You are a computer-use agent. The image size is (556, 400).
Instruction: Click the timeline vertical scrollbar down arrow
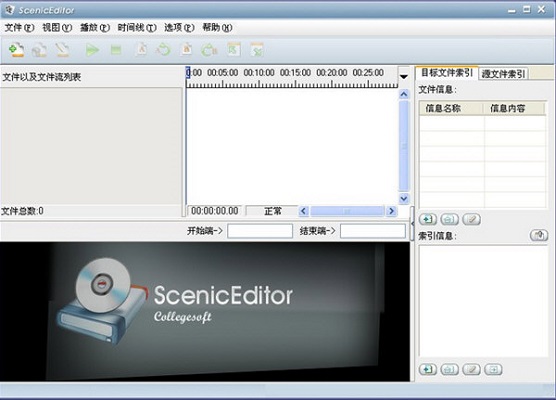(404, 199)
